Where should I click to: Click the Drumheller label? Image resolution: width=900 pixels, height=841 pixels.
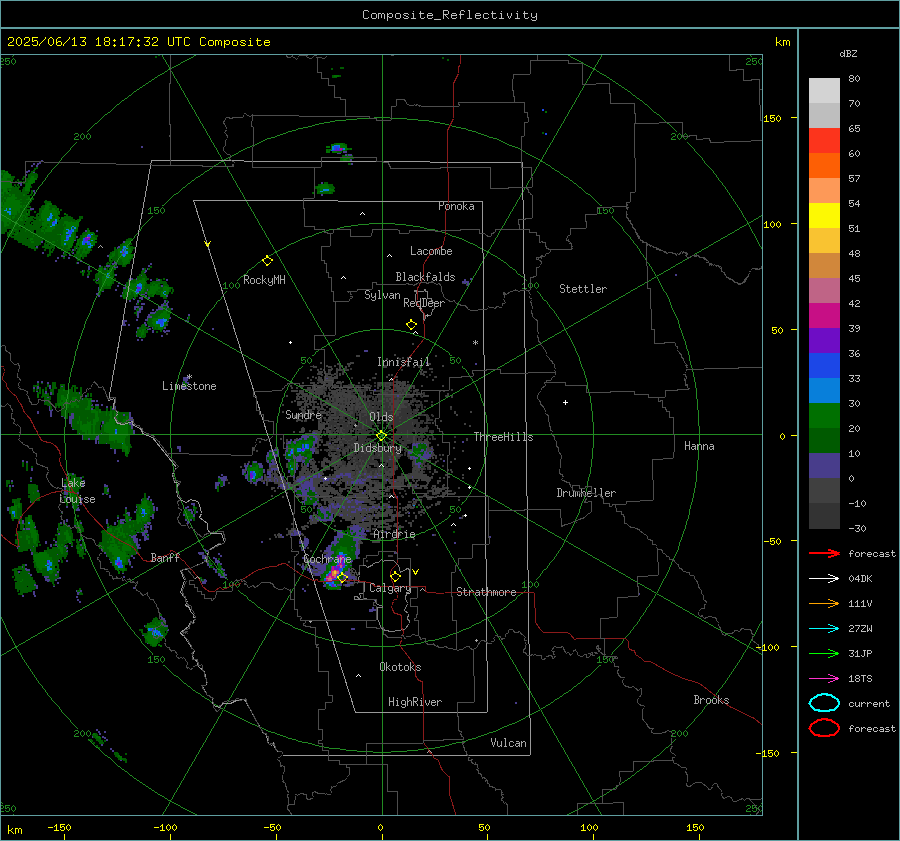point(586,493)
